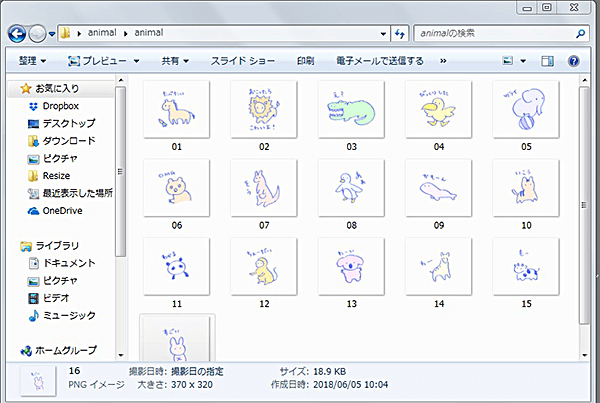600x403 pixels.
Task: Click the Forward navigation arrow
Action: 38,34
